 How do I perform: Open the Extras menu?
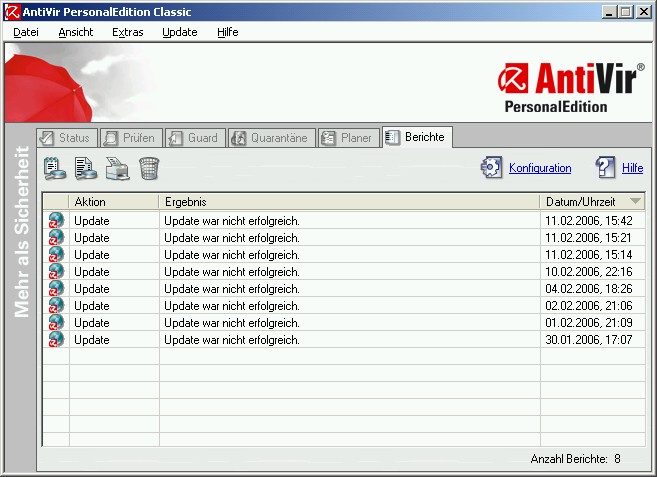pyautogui.click(x=127, y=32)
